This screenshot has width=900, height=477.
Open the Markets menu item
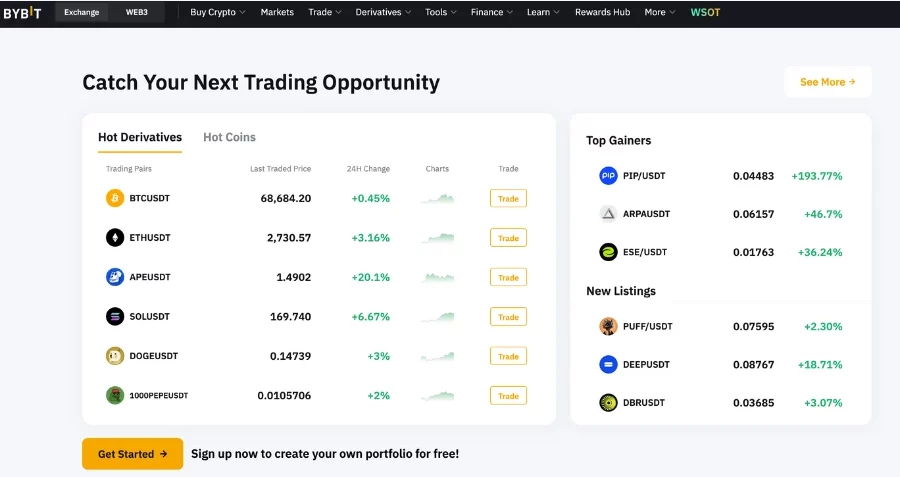click(277, 12)
